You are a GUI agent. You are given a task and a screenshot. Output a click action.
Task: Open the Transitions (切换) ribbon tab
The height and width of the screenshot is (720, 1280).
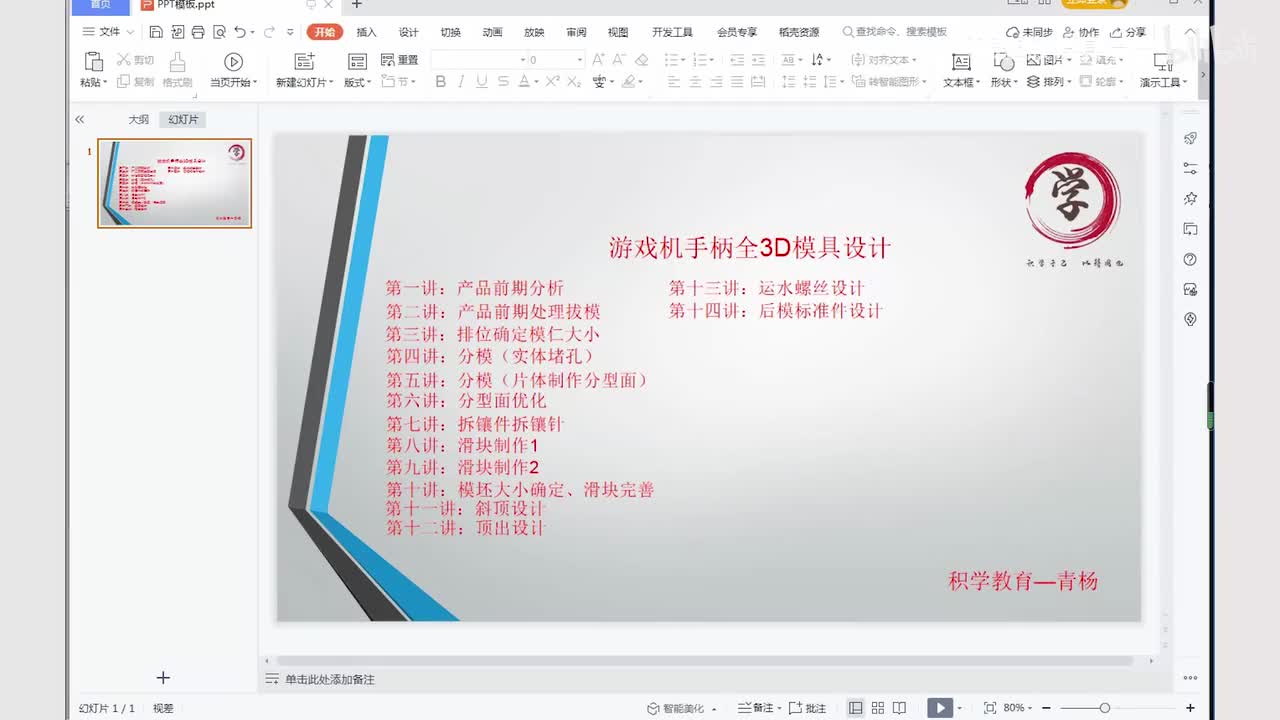(x=450, y=32)
